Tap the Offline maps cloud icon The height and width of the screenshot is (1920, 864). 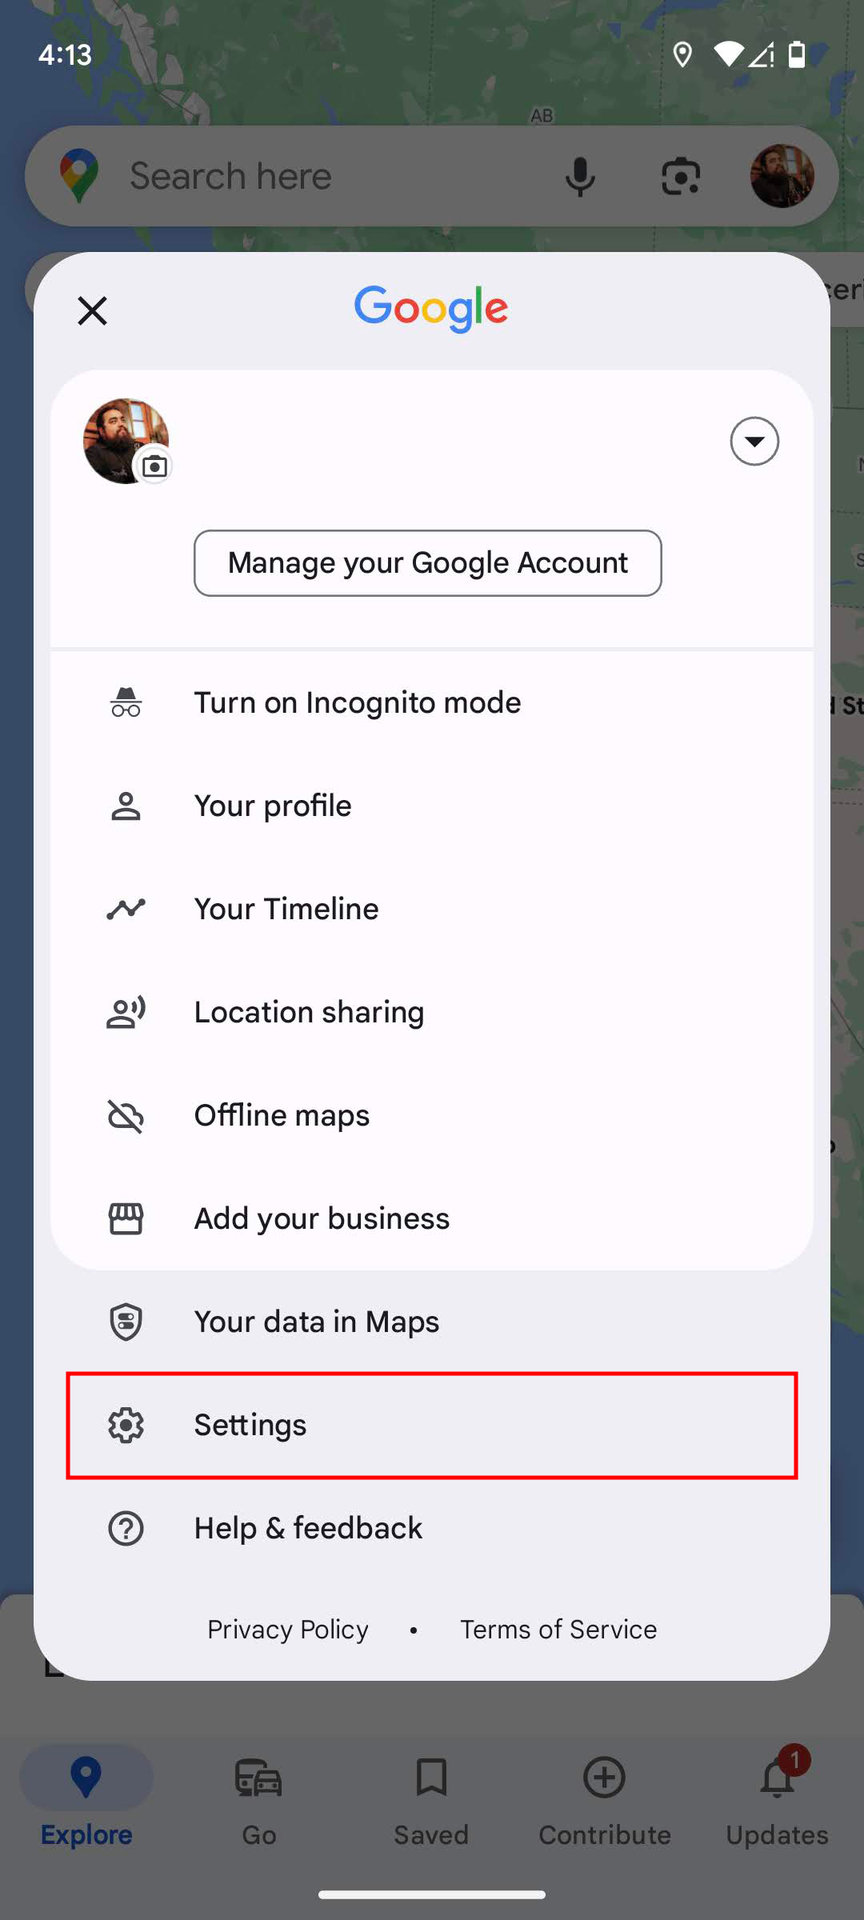[x=126, y=1115]
